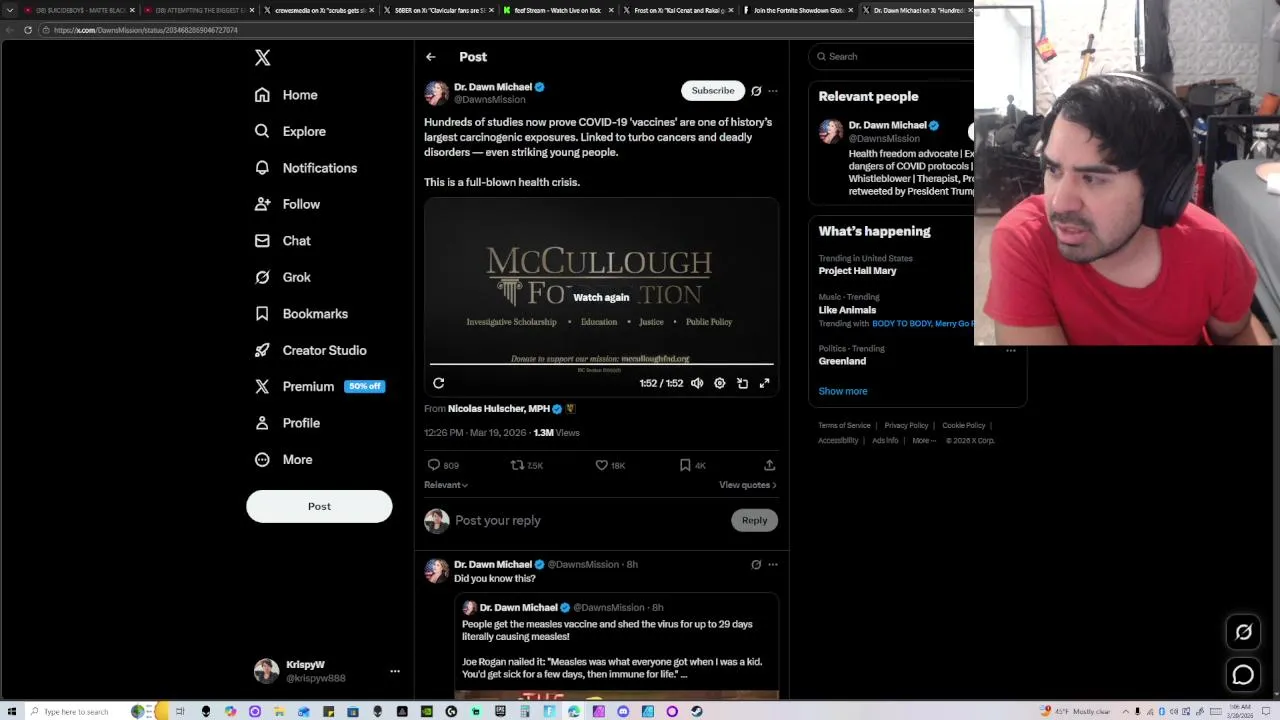The image size is (1280, 720).
Task: Switch to crewsmedia on X tab
Action: [318, 11]
